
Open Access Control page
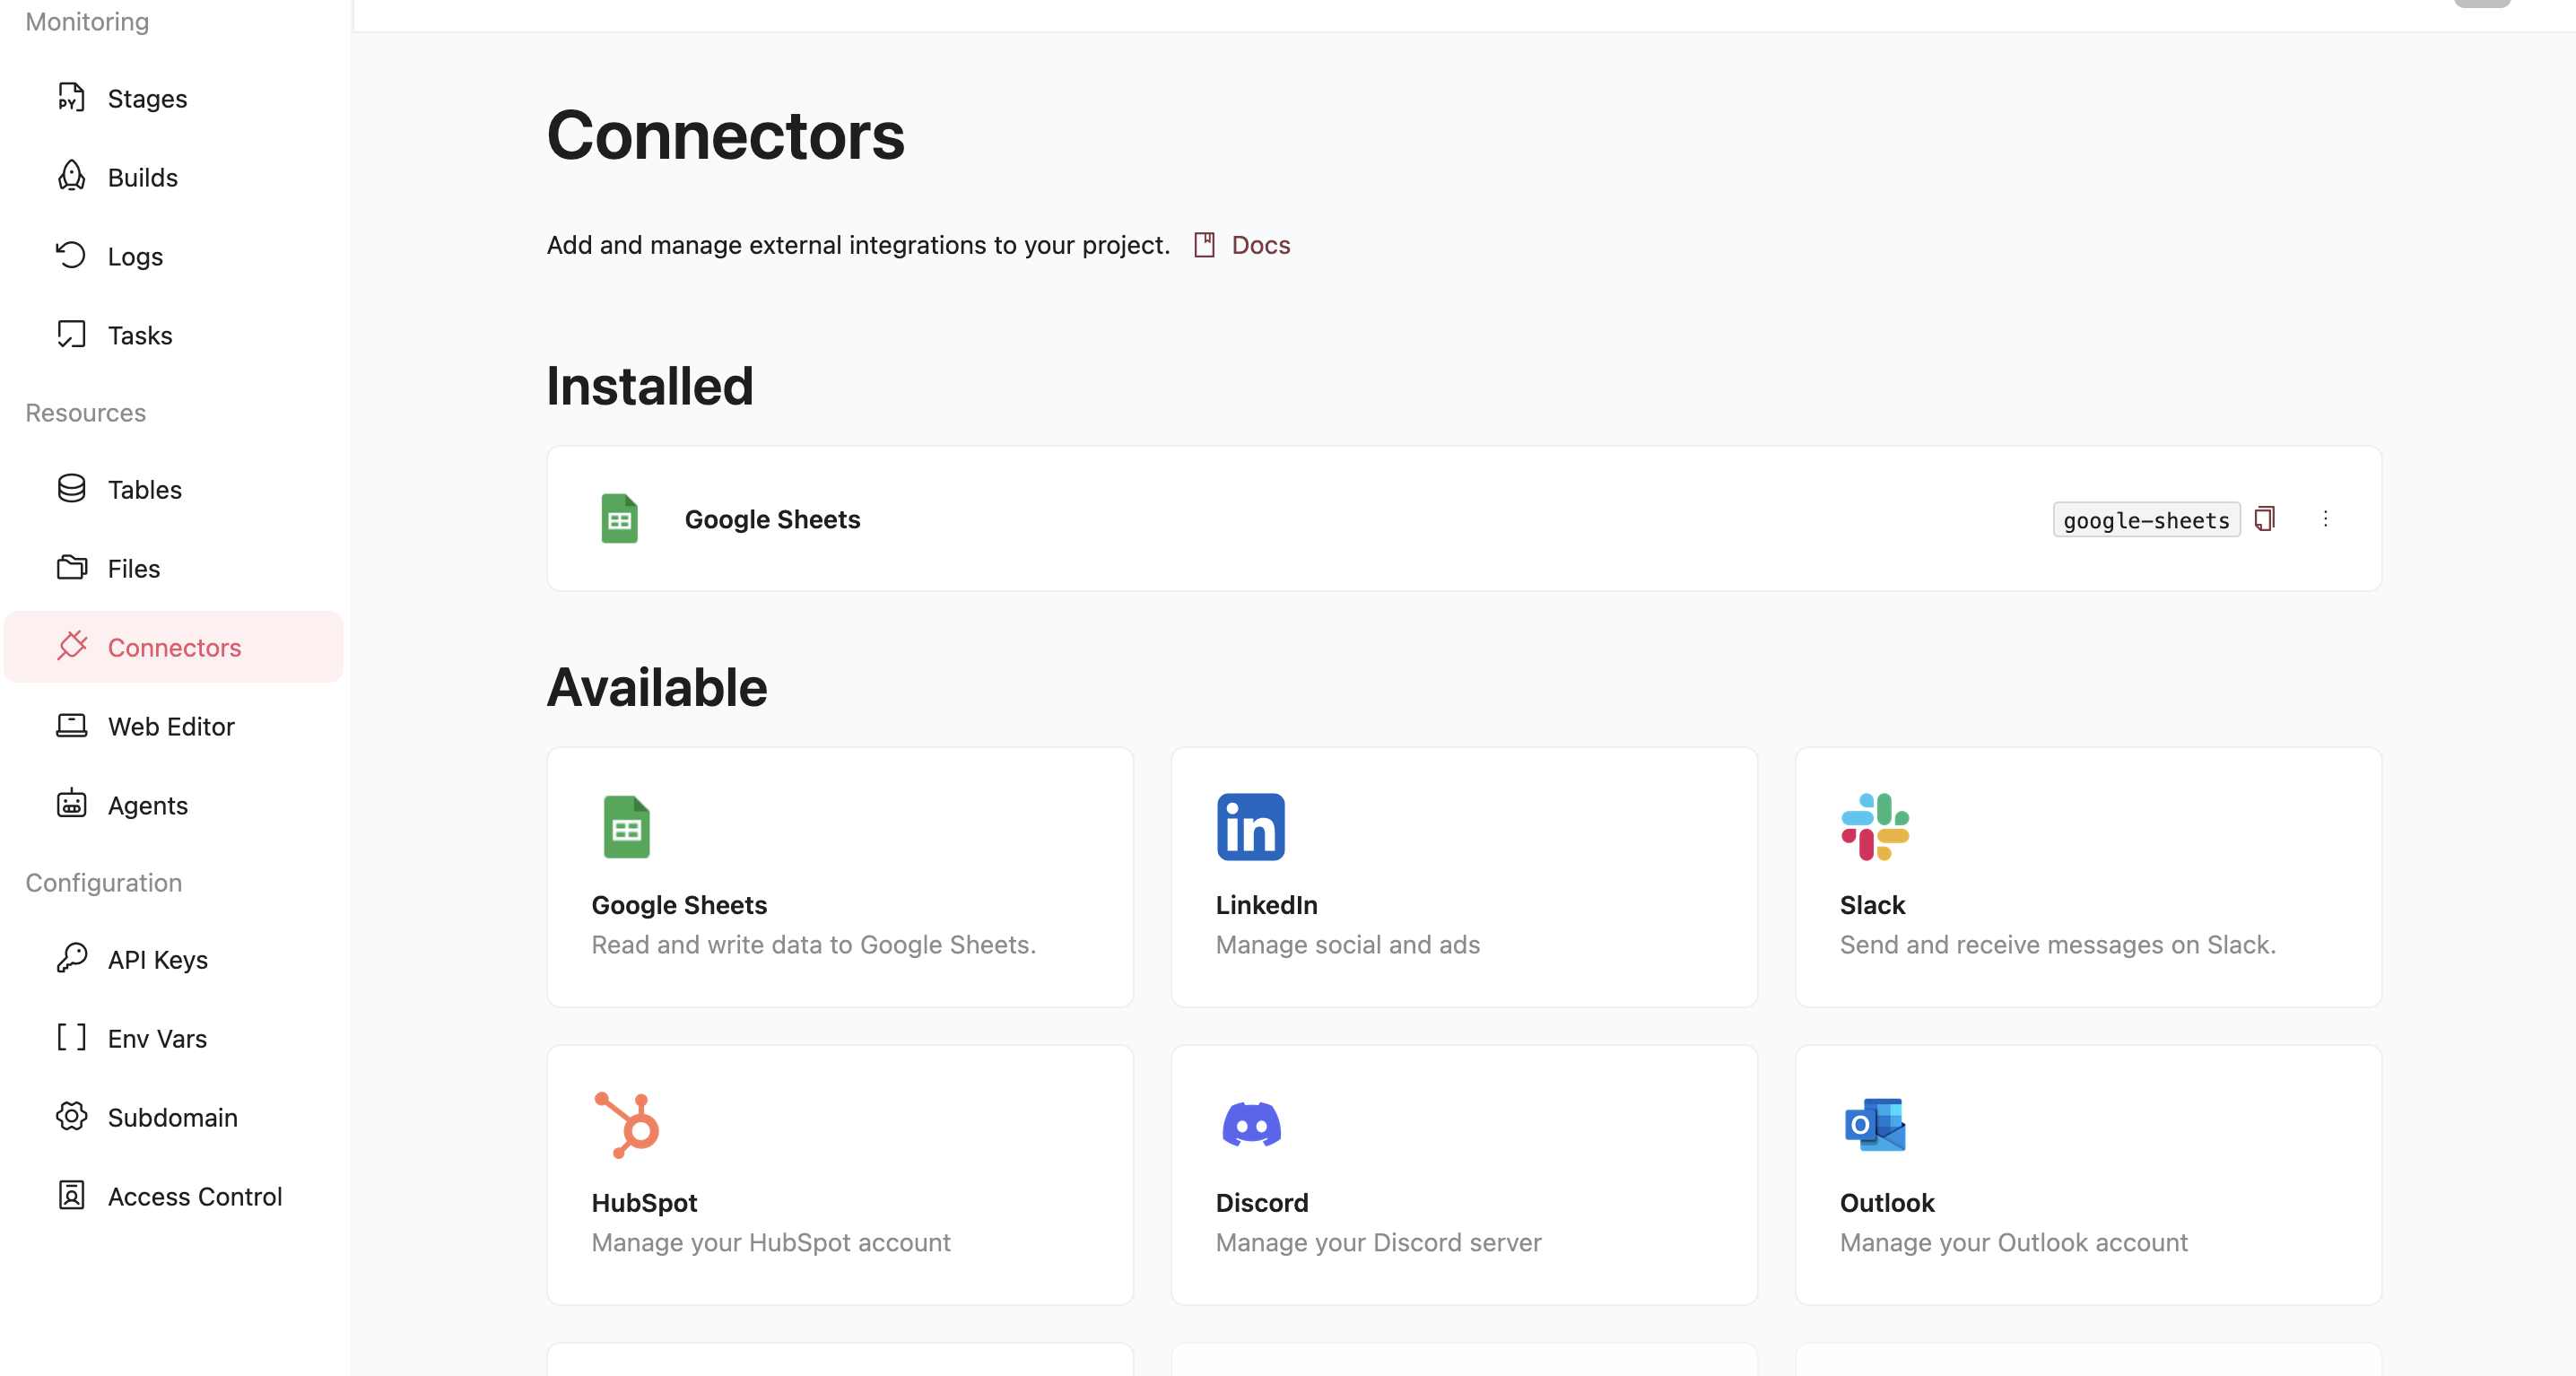173,1196
